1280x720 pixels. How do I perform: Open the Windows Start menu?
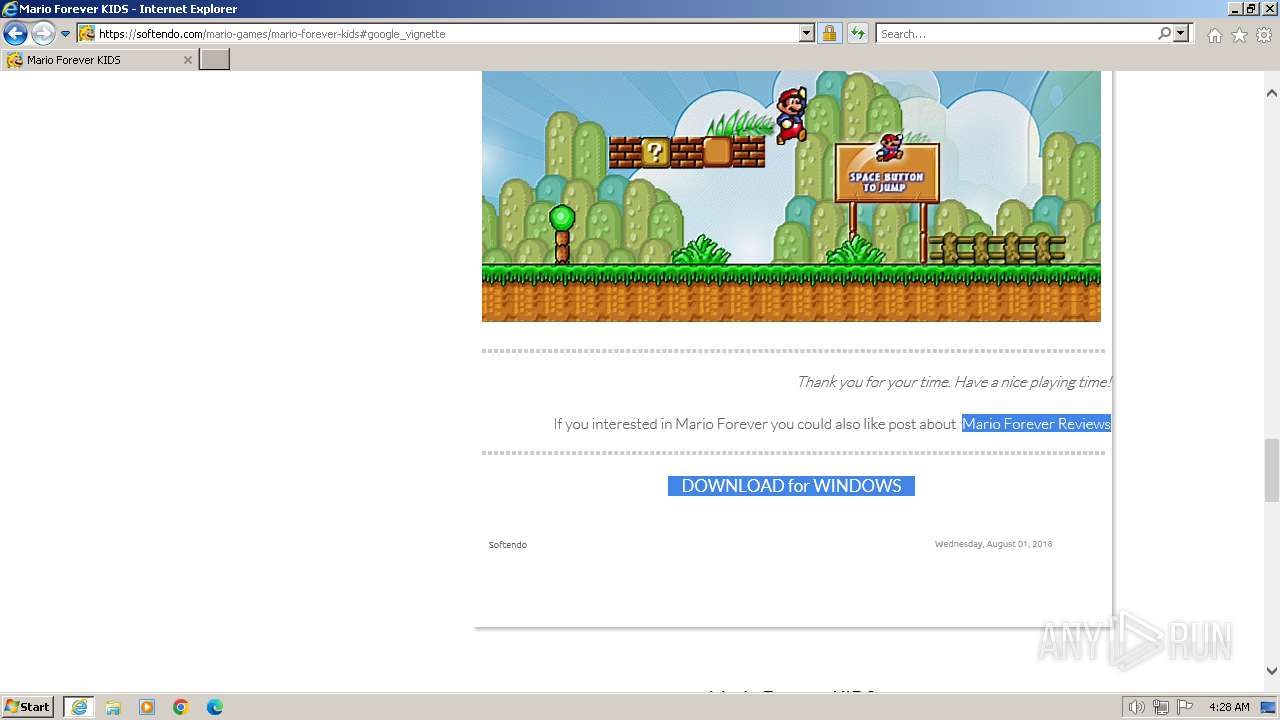point(28,707)
